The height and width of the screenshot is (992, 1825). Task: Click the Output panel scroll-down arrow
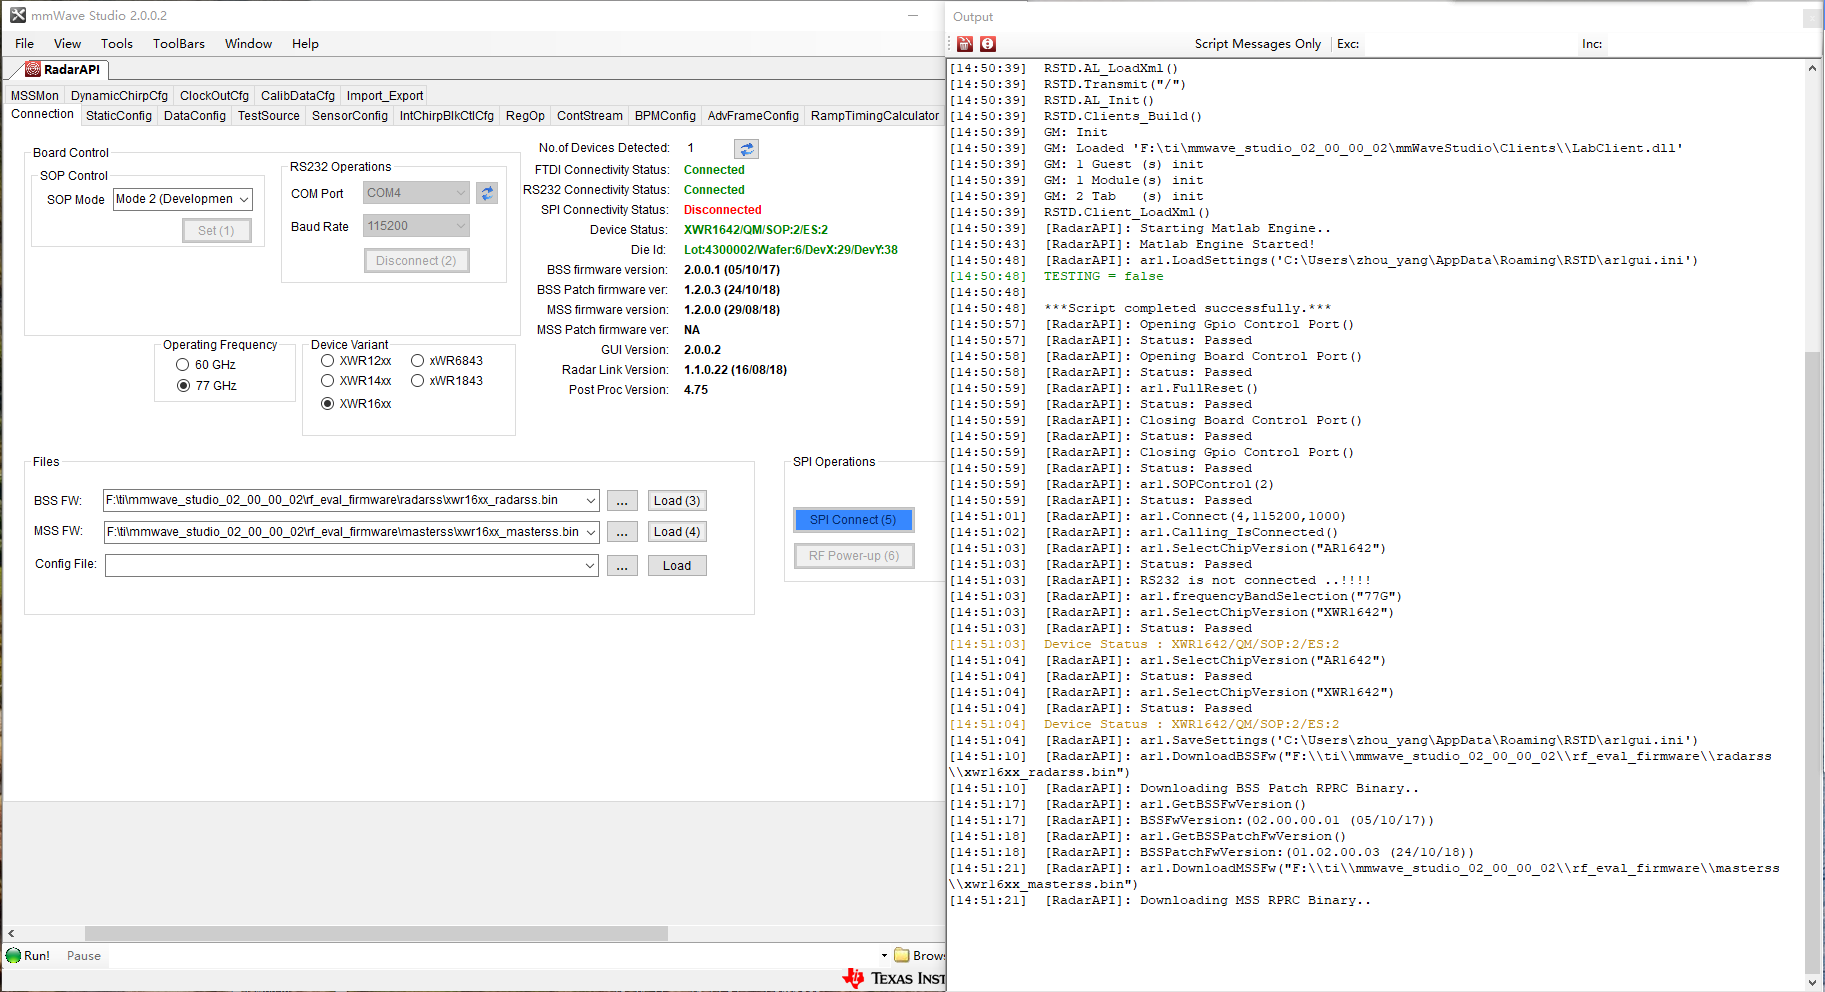(x=1812, y=982)
